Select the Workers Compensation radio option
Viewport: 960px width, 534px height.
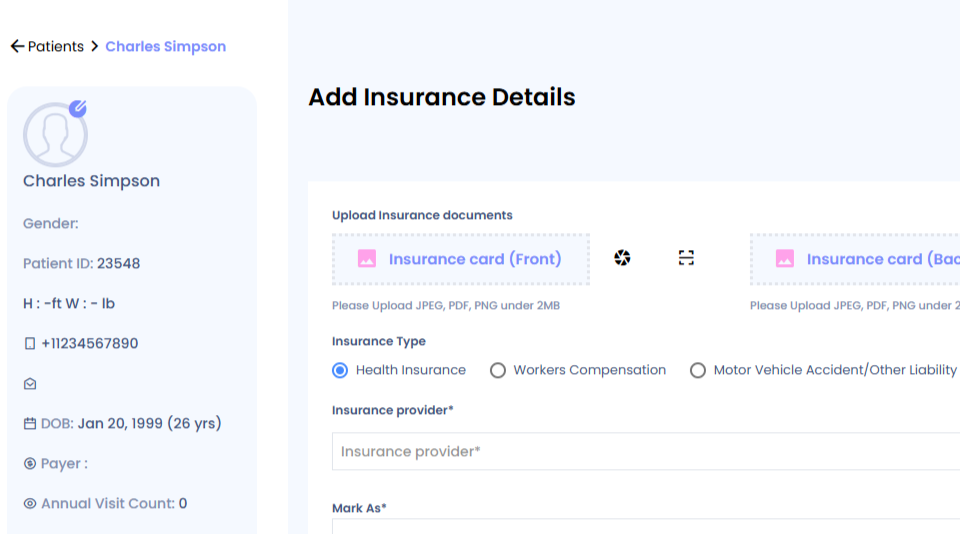(x=498, y=370)
